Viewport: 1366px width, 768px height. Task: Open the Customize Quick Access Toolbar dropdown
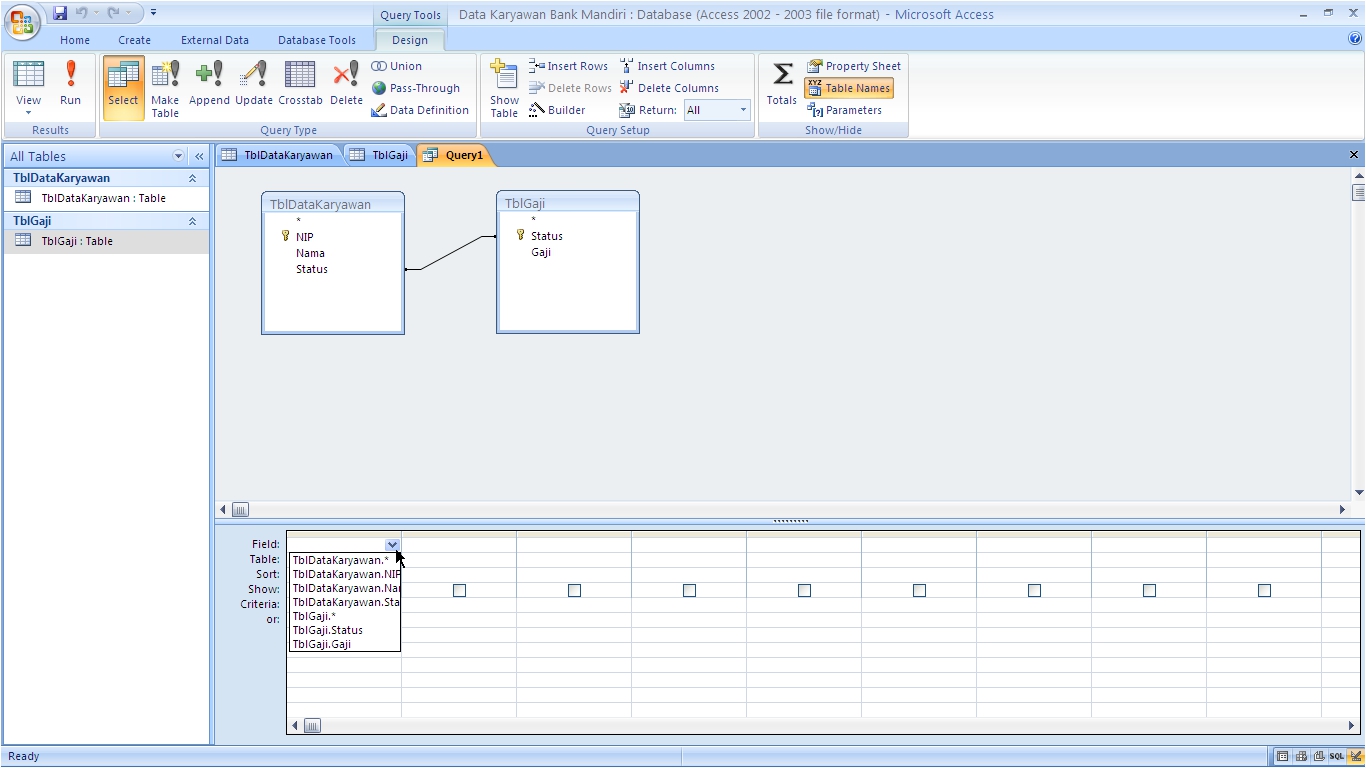click(153, 13)
